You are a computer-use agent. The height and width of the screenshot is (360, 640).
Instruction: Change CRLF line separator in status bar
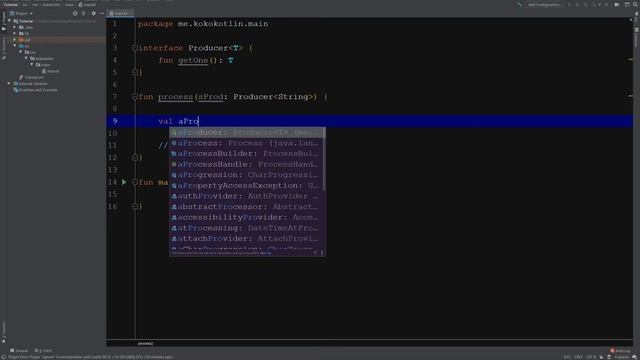(578, 357)
